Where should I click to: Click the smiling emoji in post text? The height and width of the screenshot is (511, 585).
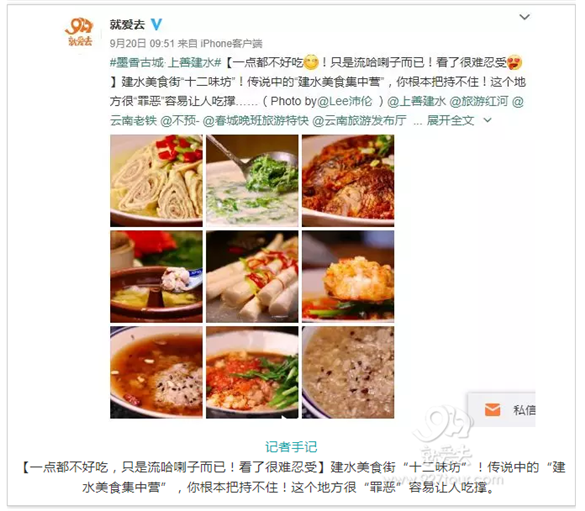click(311, 62)
